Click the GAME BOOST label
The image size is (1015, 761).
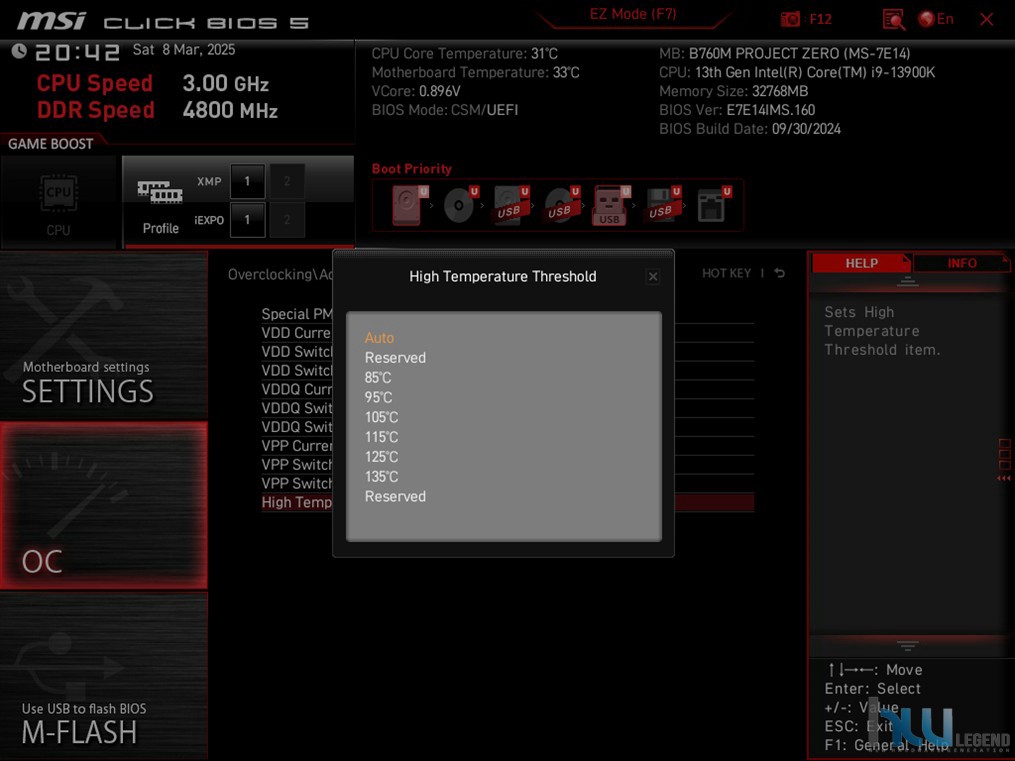click(50, 144)
